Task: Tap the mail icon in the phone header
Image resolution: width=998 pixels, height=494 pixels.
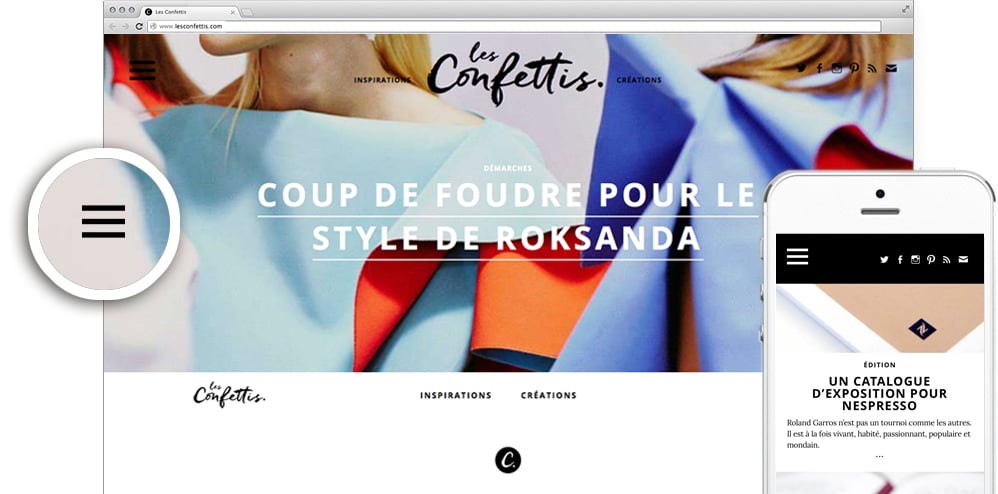Action: click(963, 259)
